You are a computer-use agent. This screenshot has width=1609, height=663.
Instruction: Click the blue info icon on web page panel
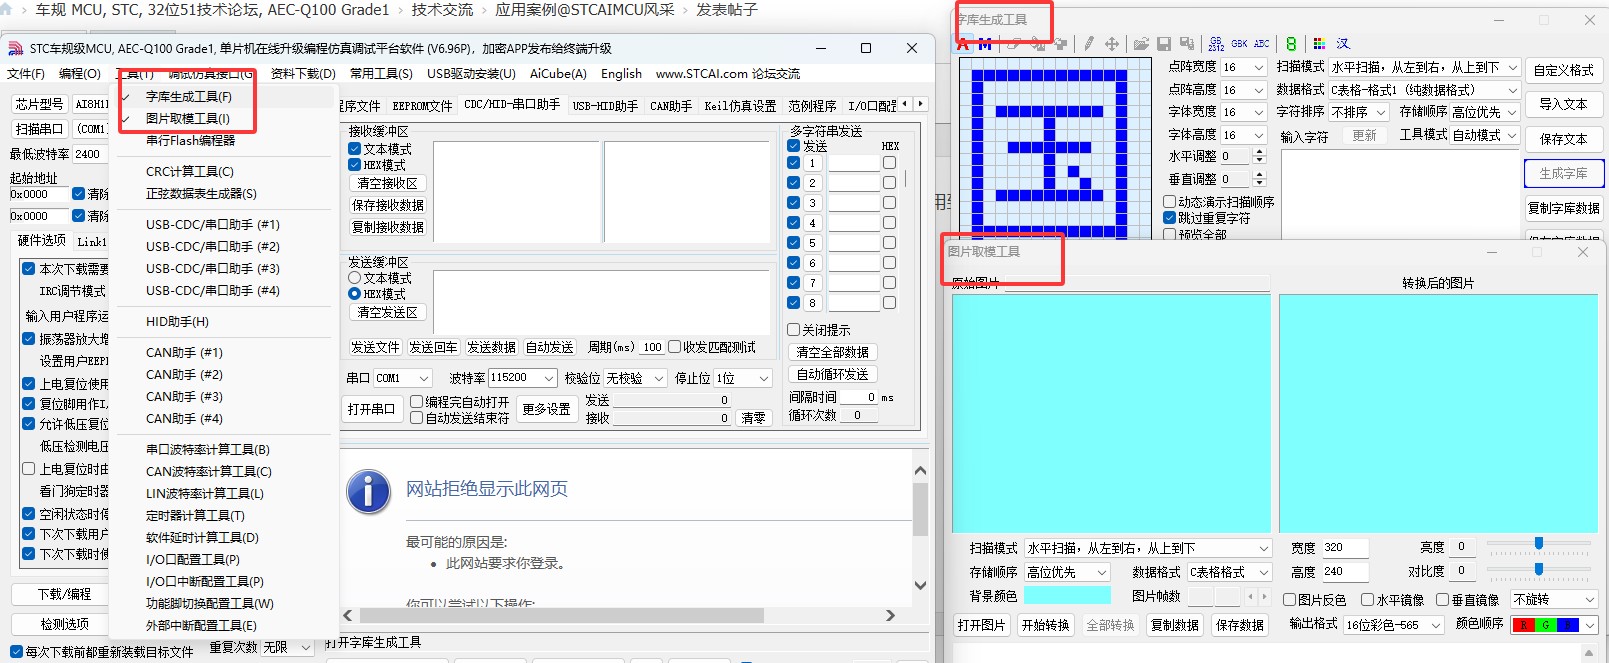tap(369, 491)
